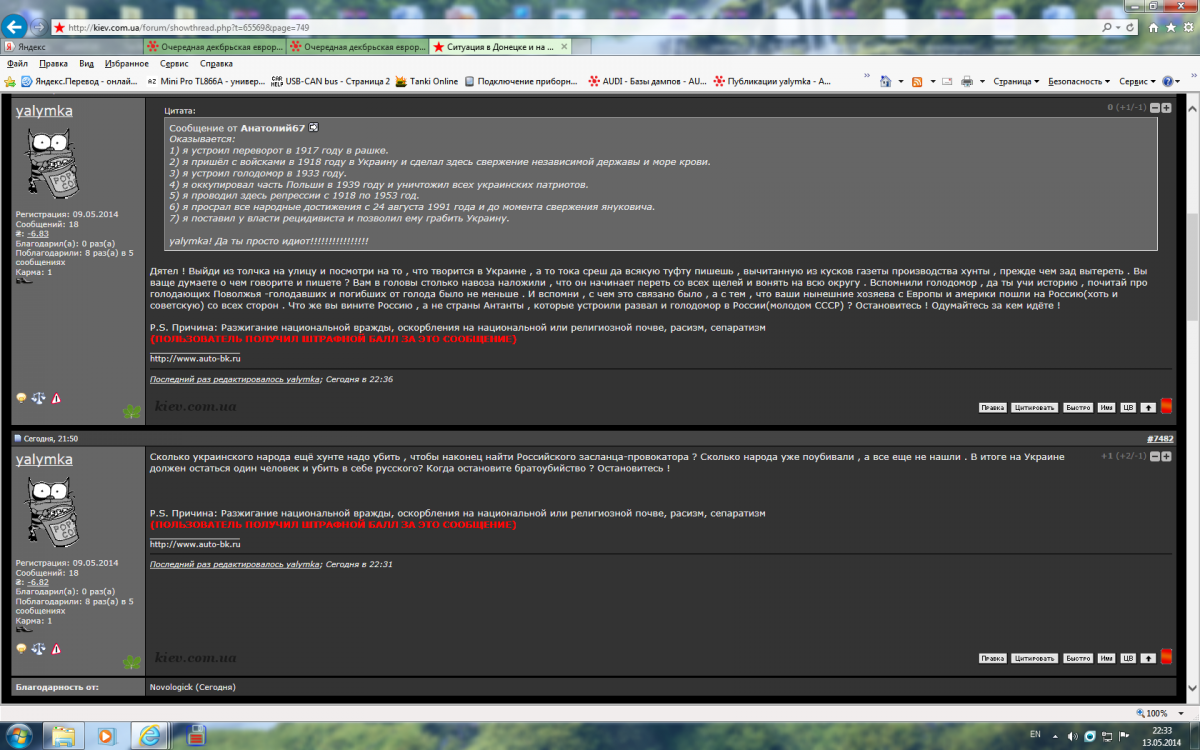Open the Безопасность dropdown menu
Image resolution: width=1200 pixels, height=750 pixels.
point(1080,81)
